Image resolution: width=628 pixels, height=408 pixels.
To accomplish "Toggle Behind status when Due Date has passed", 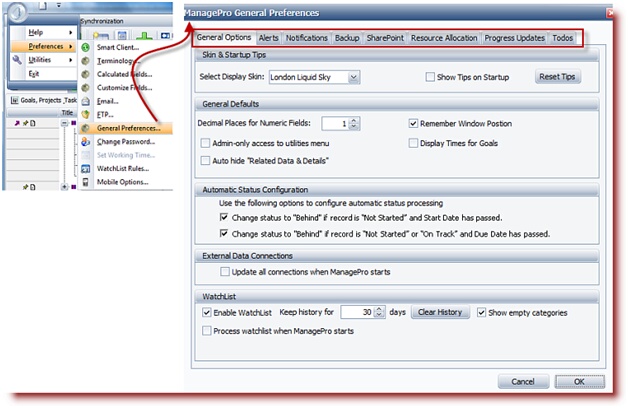I will 224,233.
